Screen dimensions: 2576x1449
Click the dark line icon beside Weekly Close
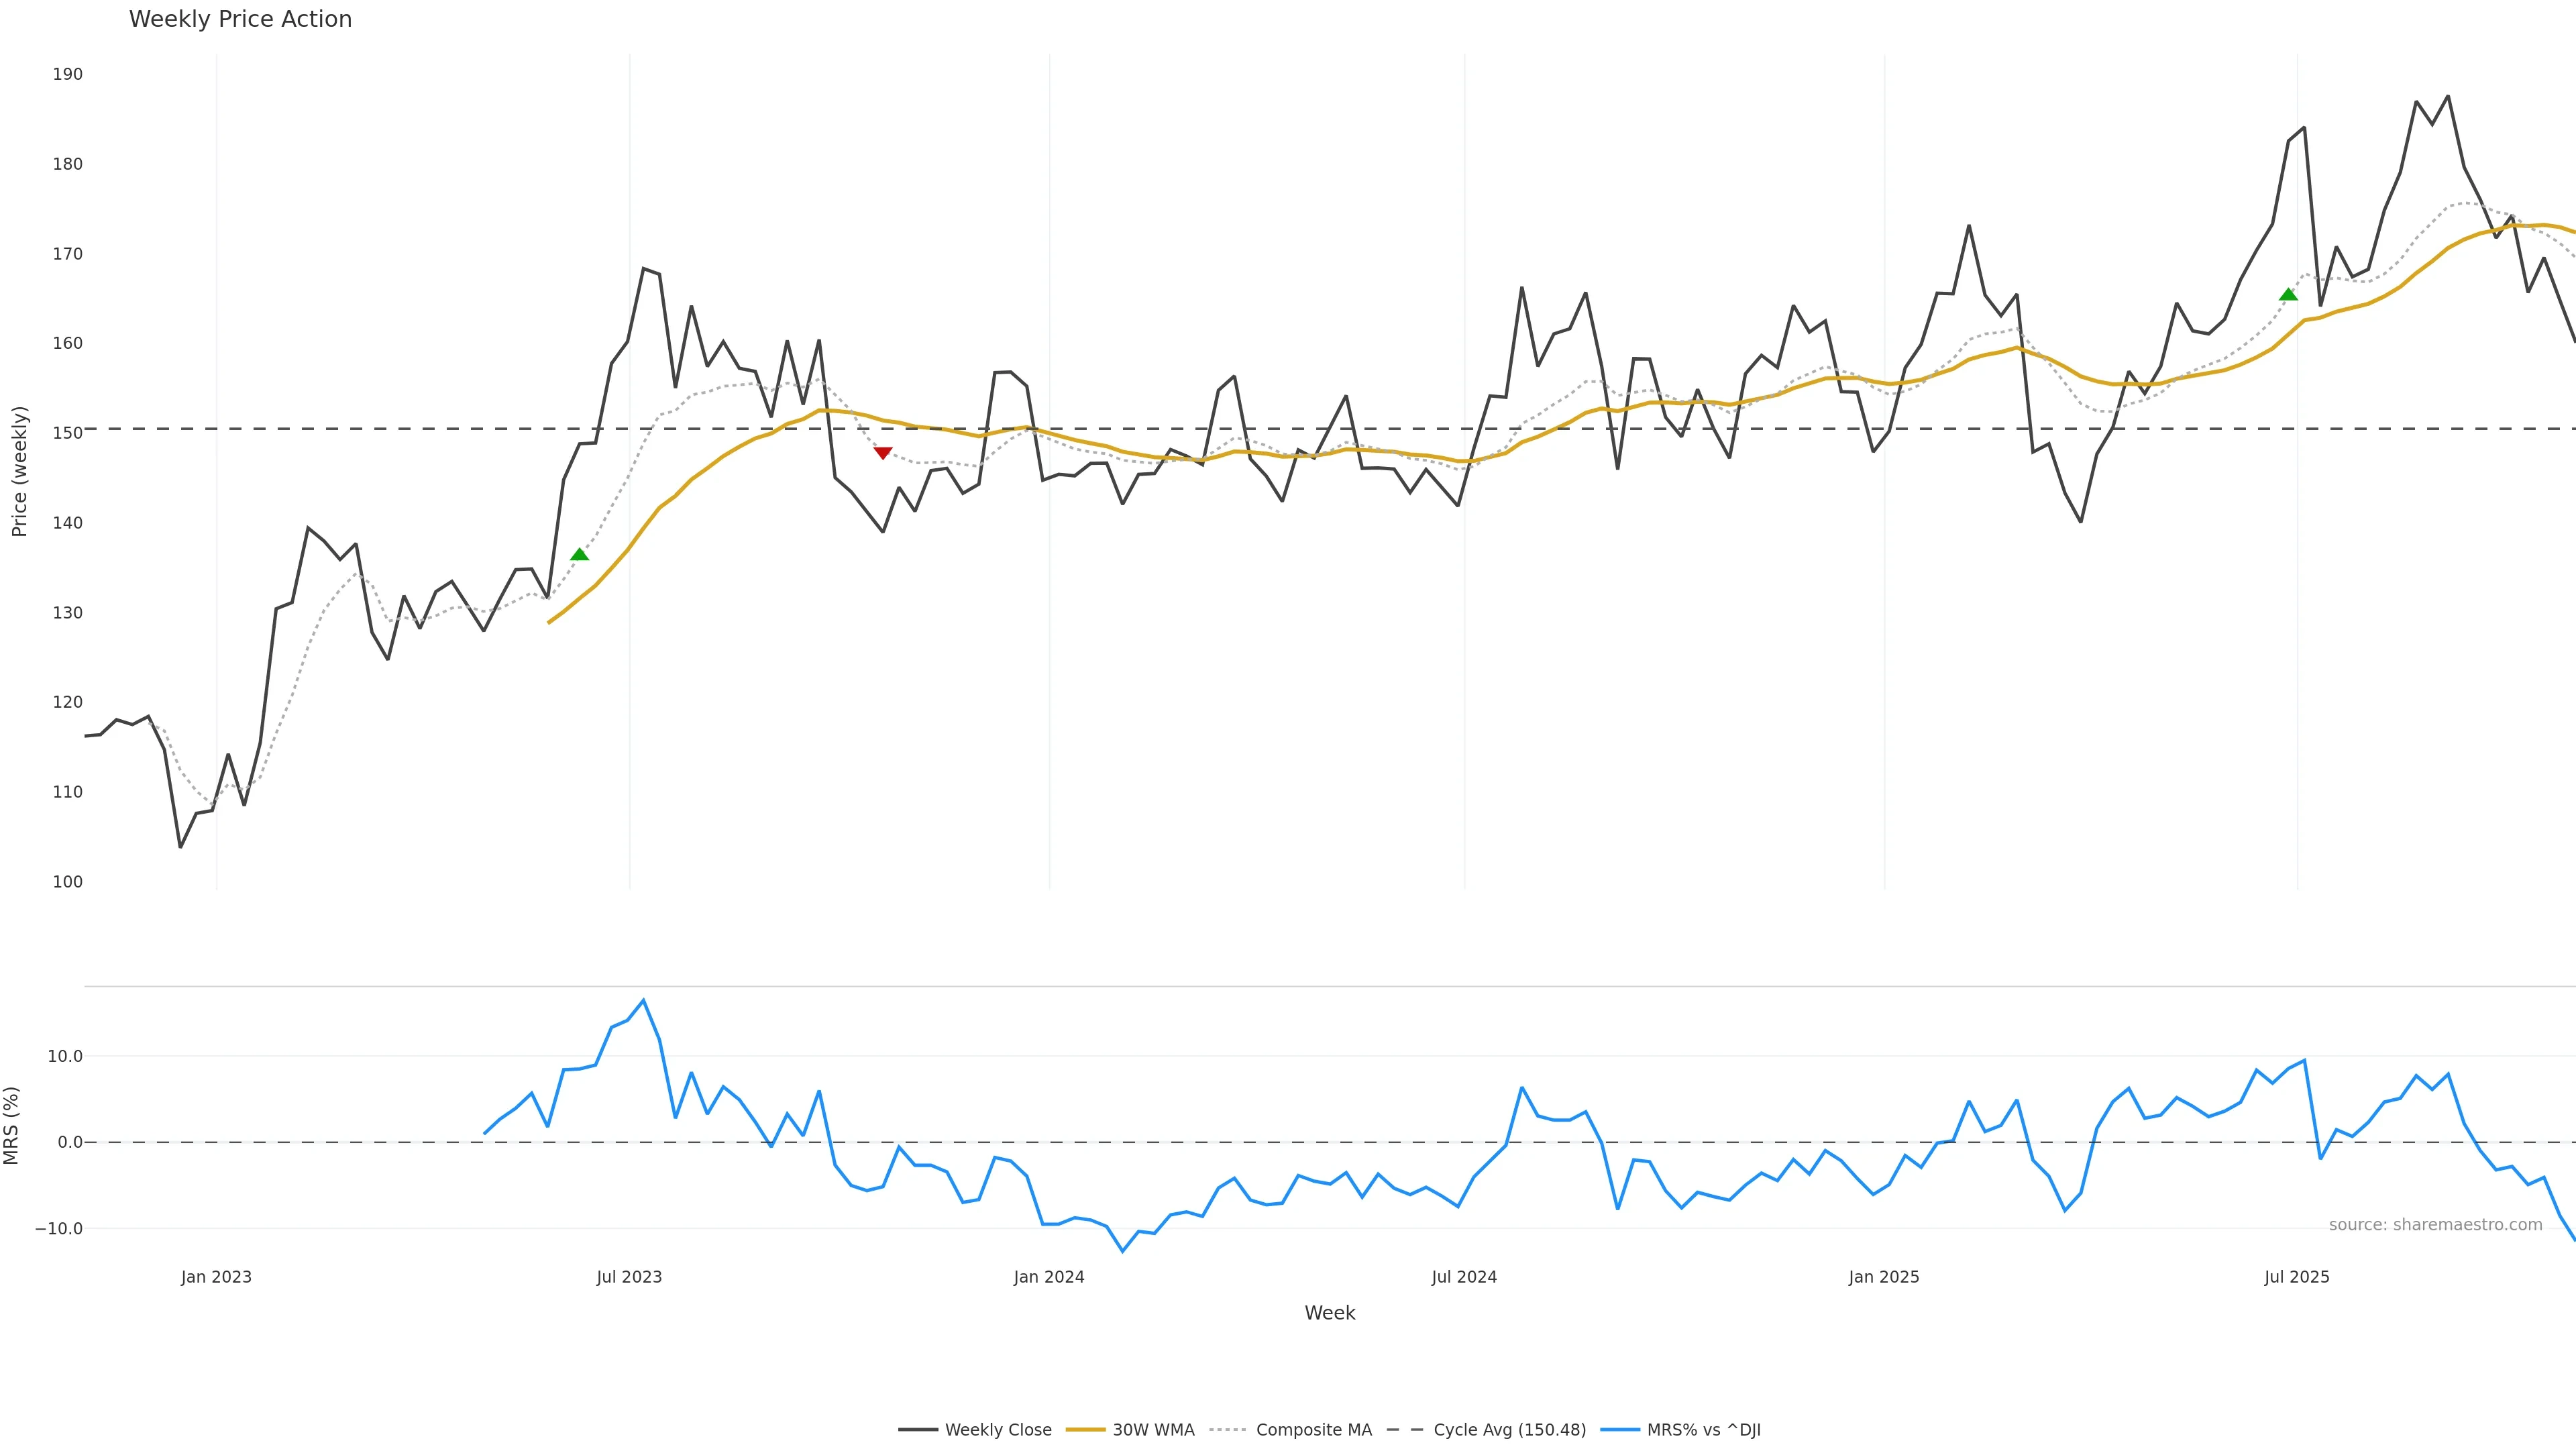(917, 1430)
